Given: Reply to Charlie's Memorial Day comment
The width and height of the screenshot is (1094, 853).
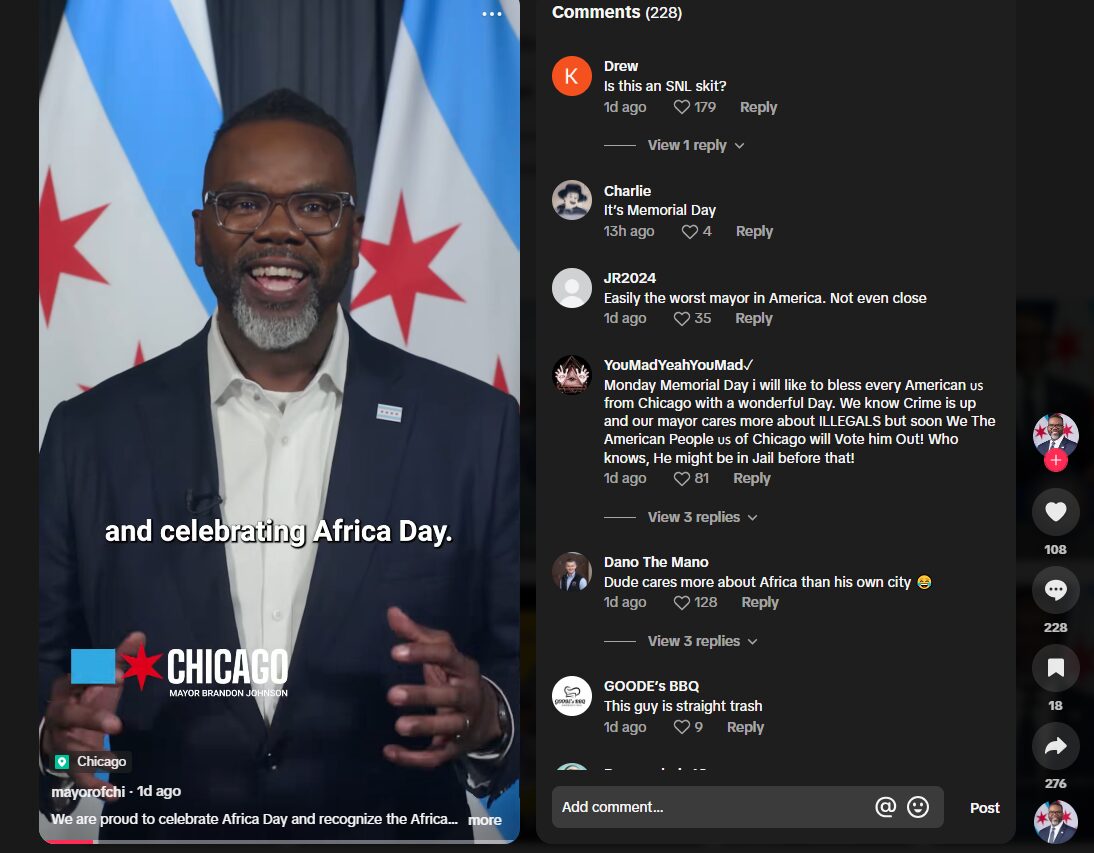Looking at the screenshot, I should point(754,232).
